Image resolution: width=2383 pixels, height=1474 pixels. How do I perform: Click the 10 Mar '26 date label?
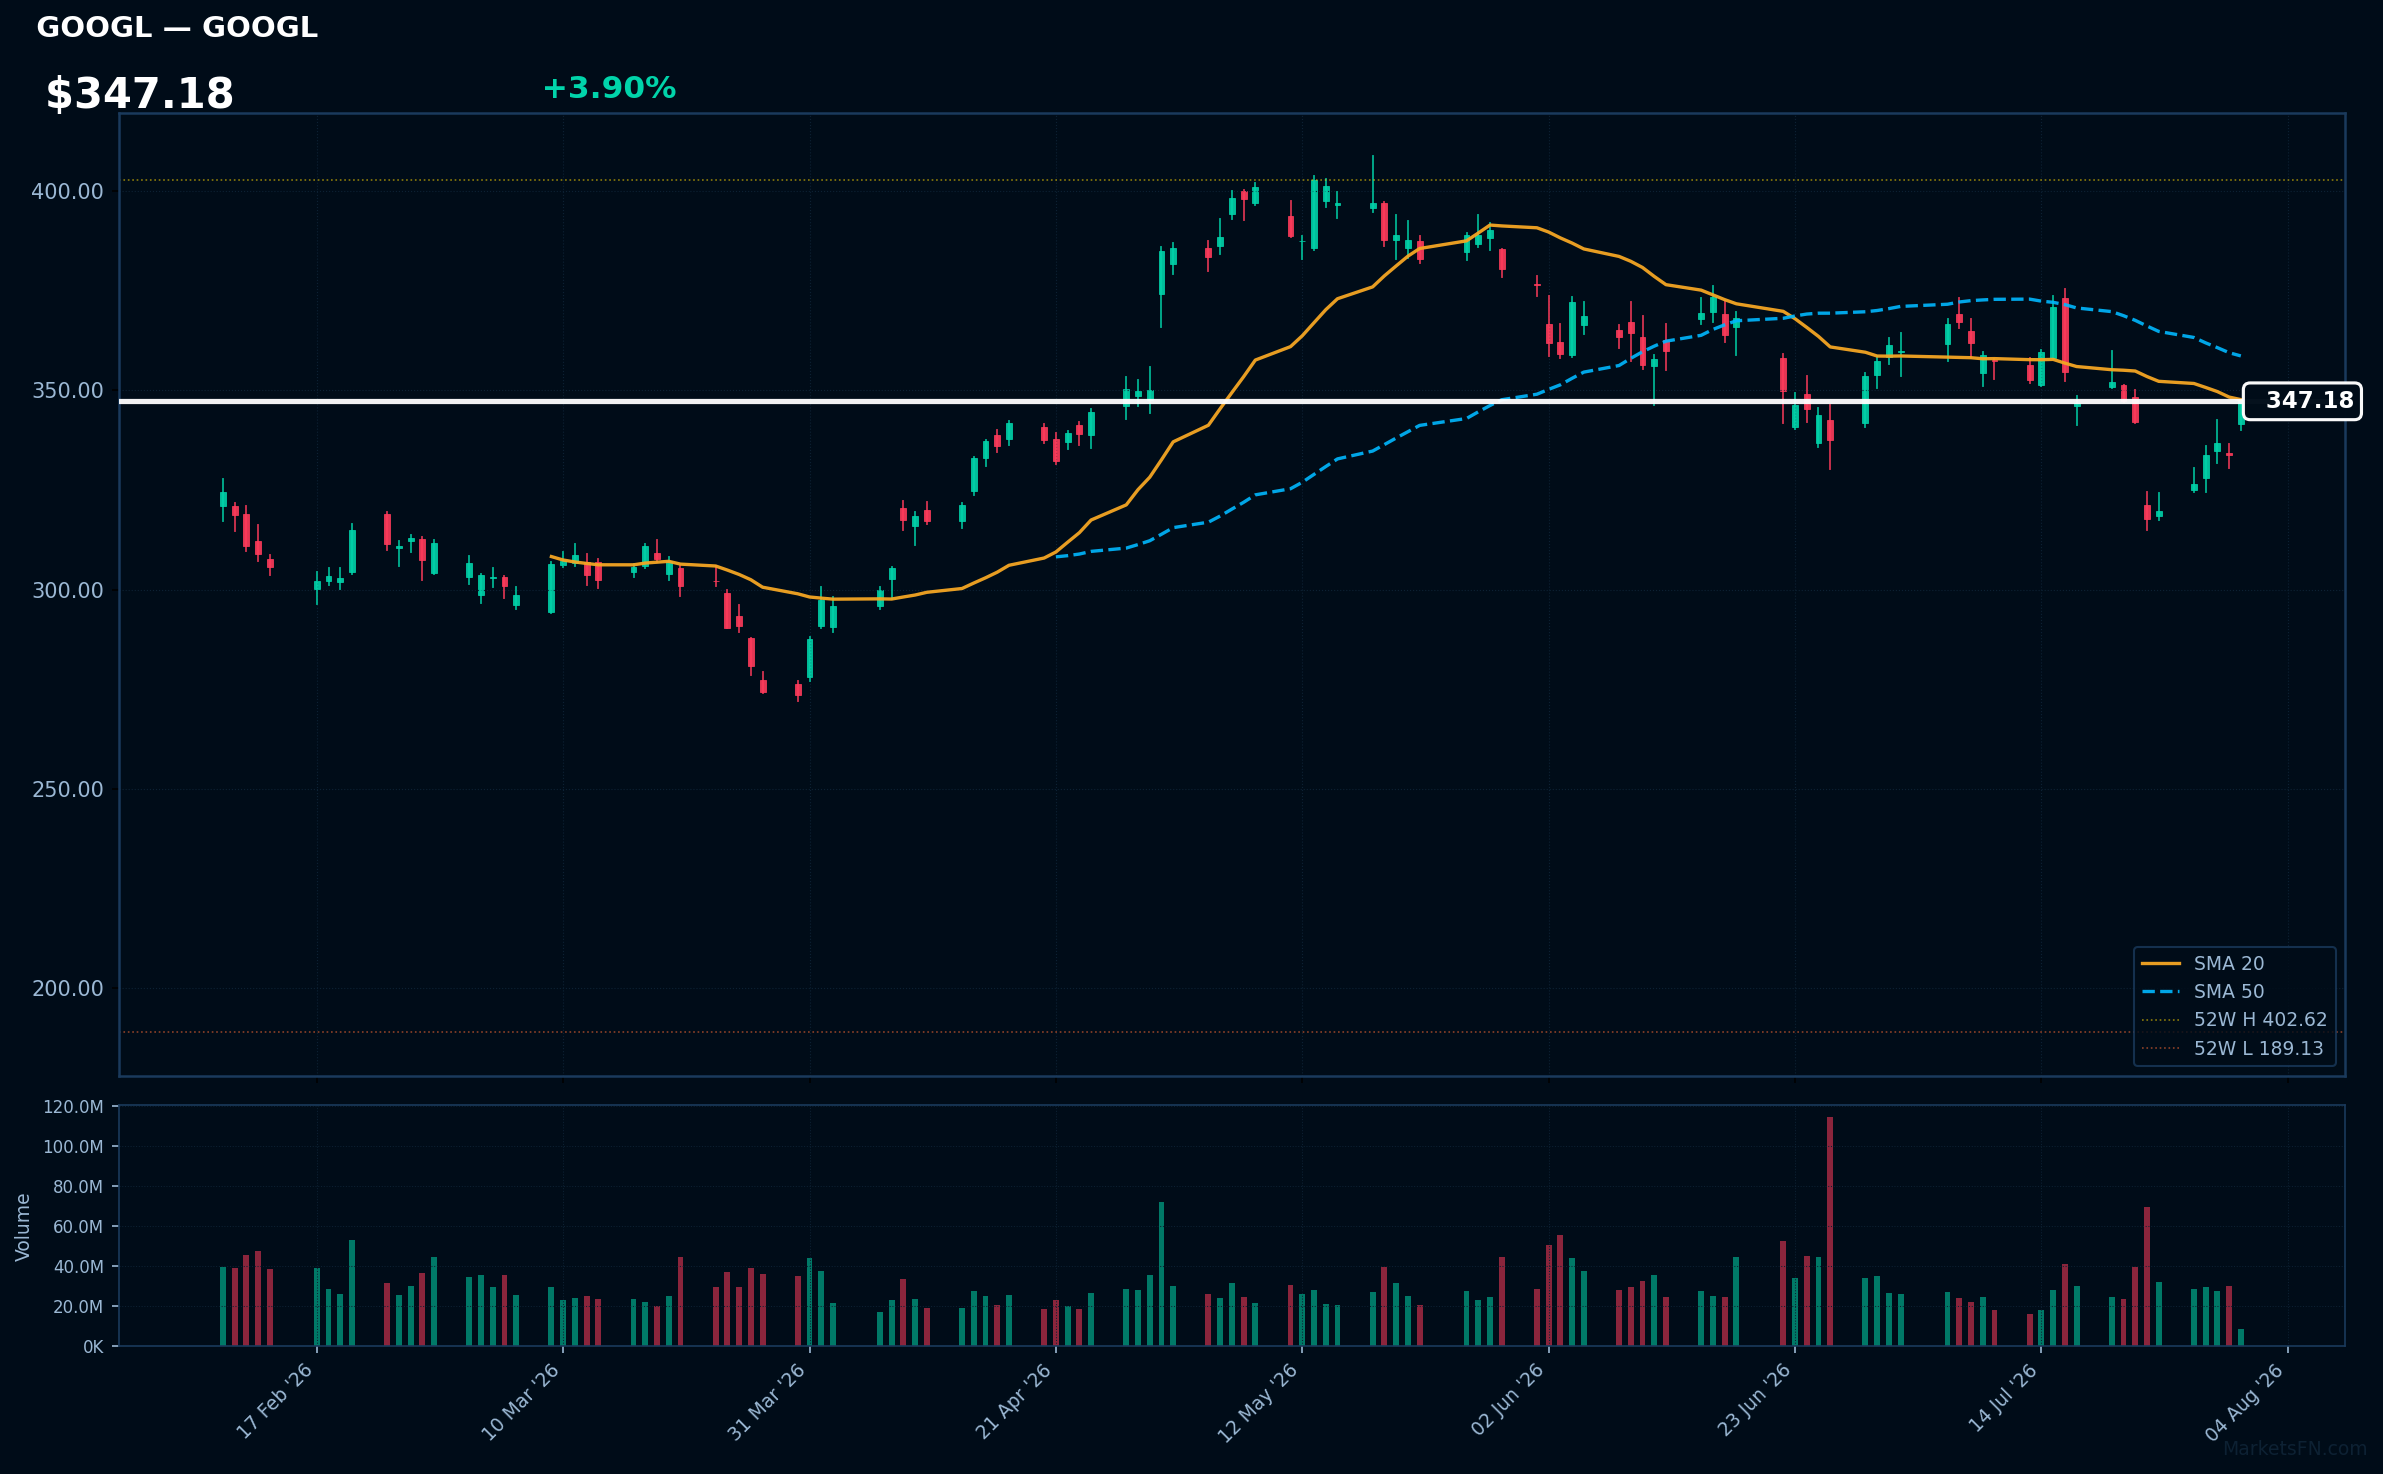[x=520, y=1401]
